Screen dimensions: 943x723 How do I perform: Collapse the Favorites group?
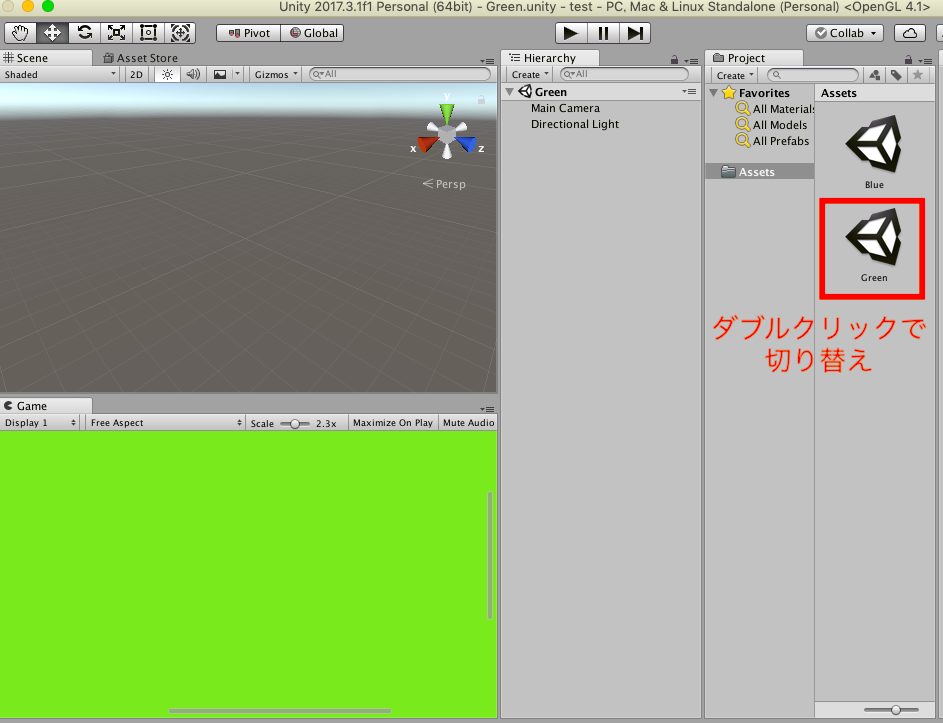(713, 93)
